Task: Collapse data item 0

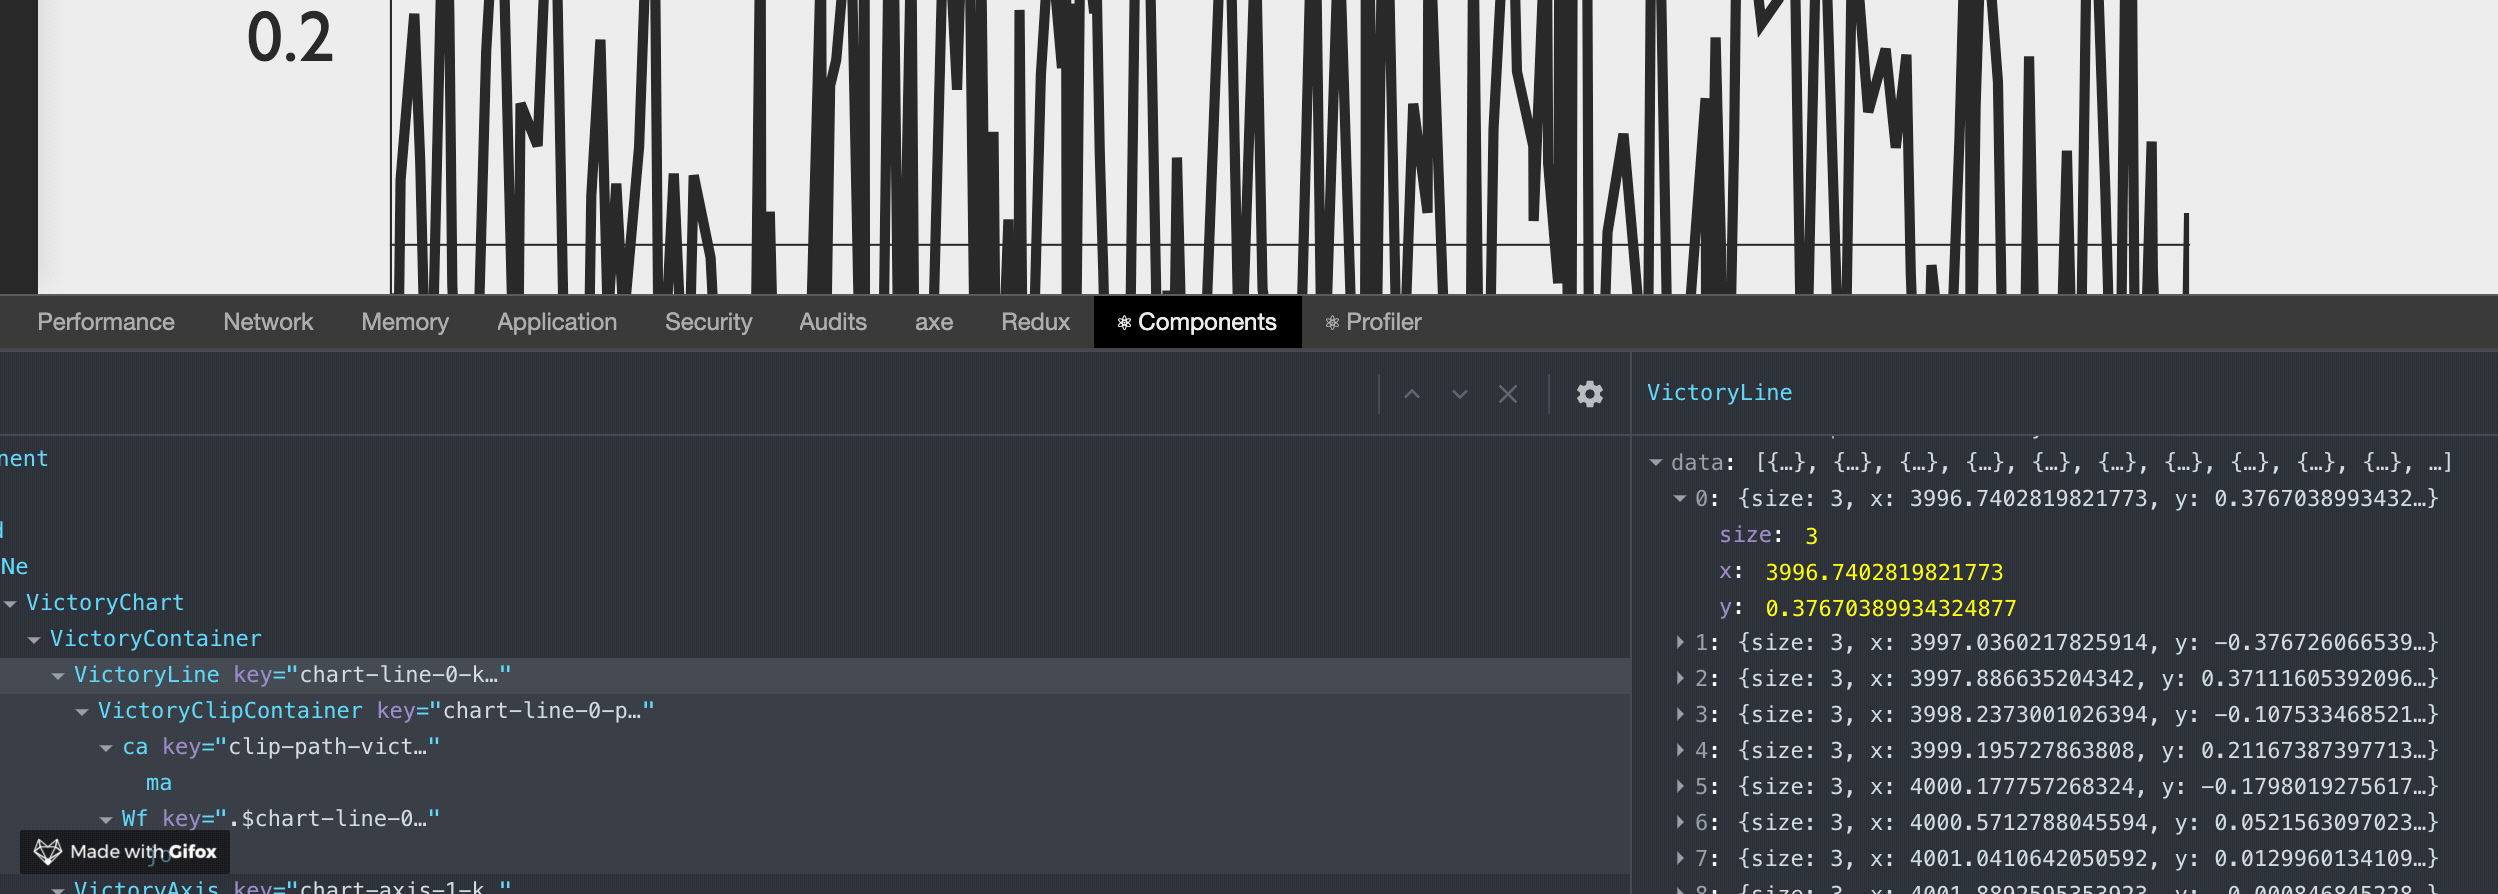Action: pos(1680,499)
